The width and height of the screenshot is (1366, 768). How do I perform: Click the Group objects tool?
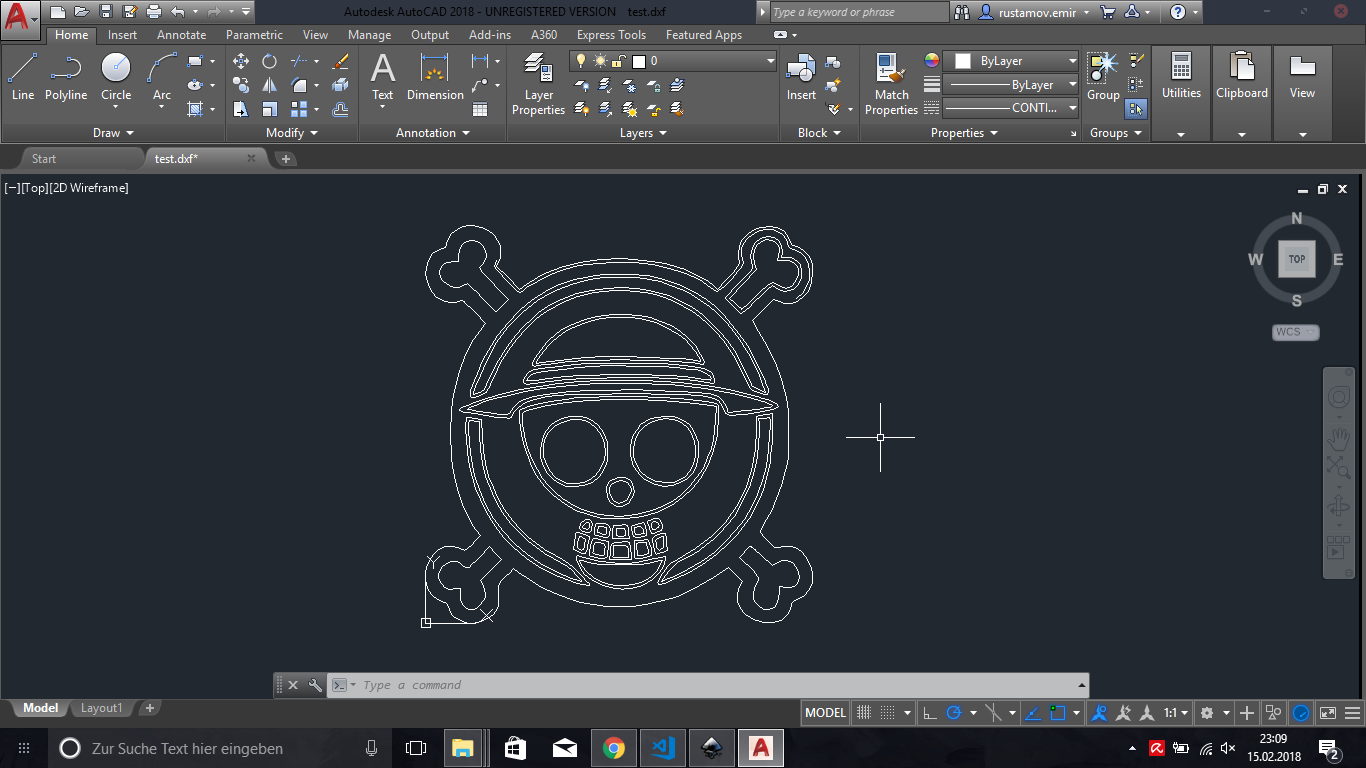click(1103, 77)
